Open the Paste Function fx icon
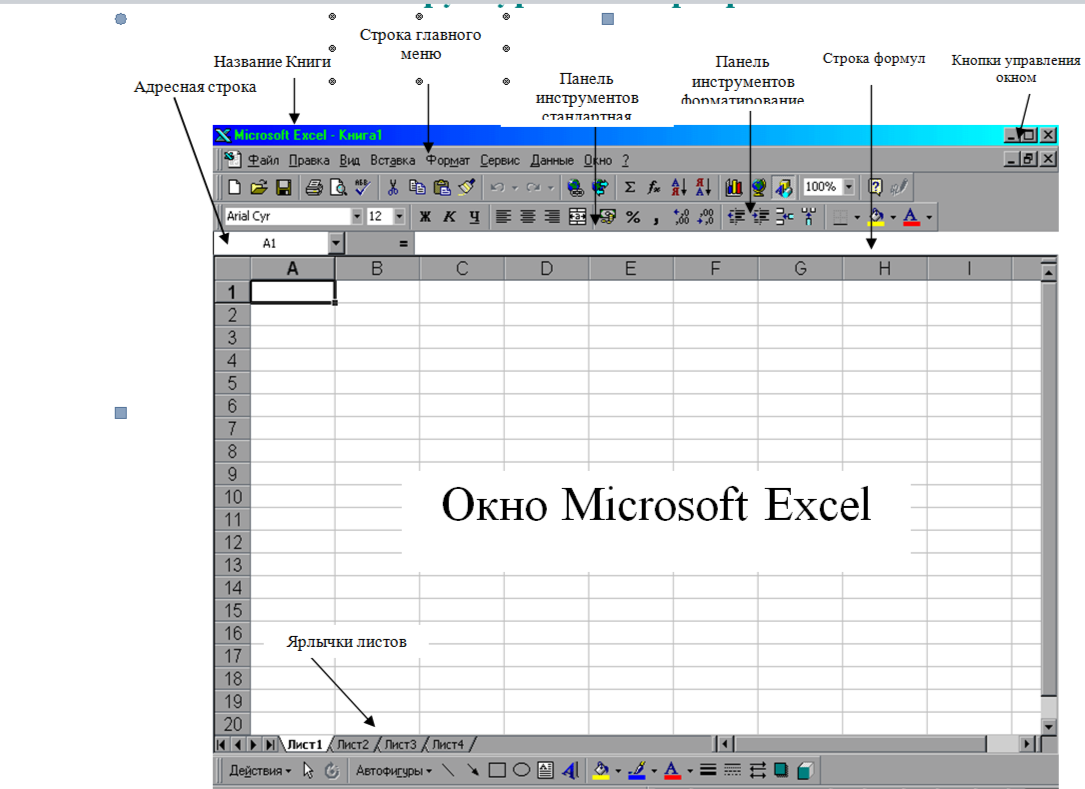This screenshot has width=1085, height=789. point(654,187)
